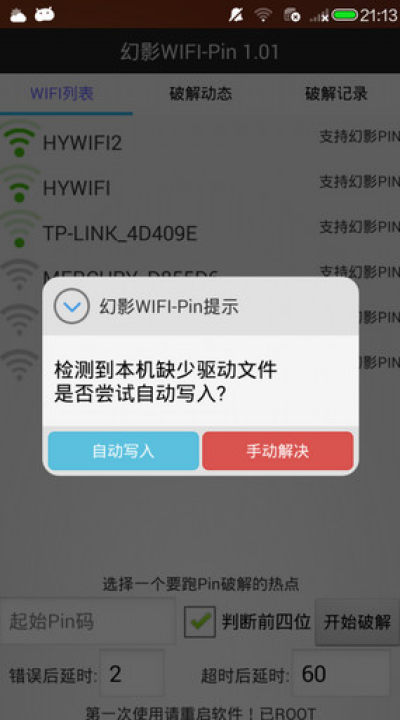Screen dimensions: 400x720
Task: Open the 破解记录 tab
Action: tap(336, 93)
